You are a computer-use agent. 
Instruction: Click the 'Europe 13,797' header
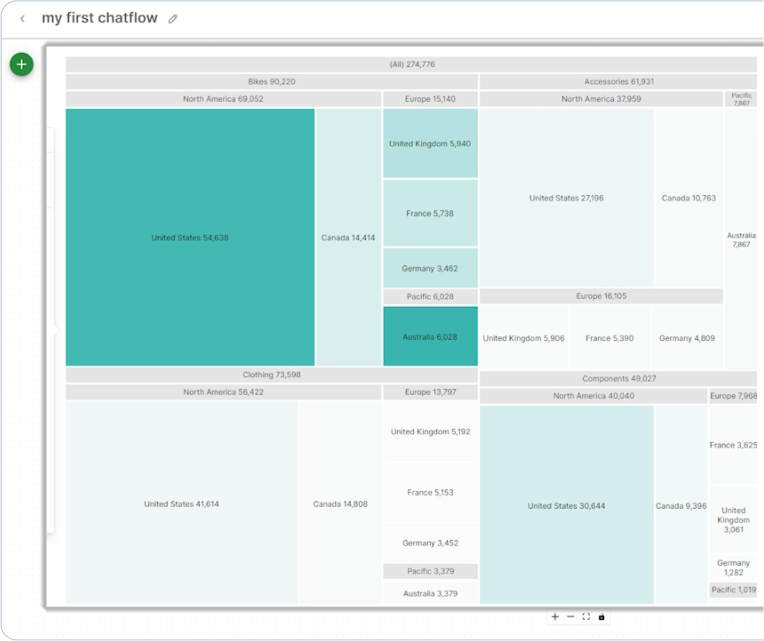430,392
